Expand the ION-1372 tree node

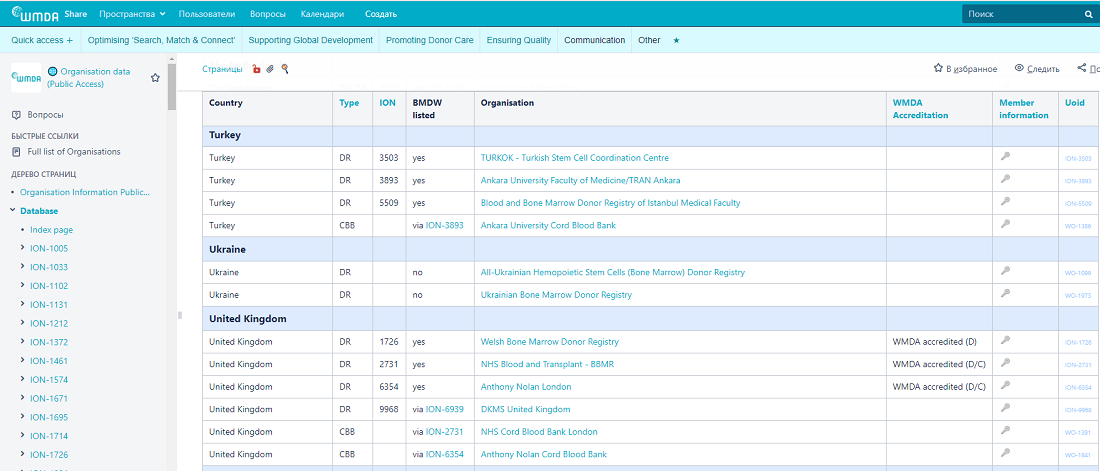pos(23,342)
